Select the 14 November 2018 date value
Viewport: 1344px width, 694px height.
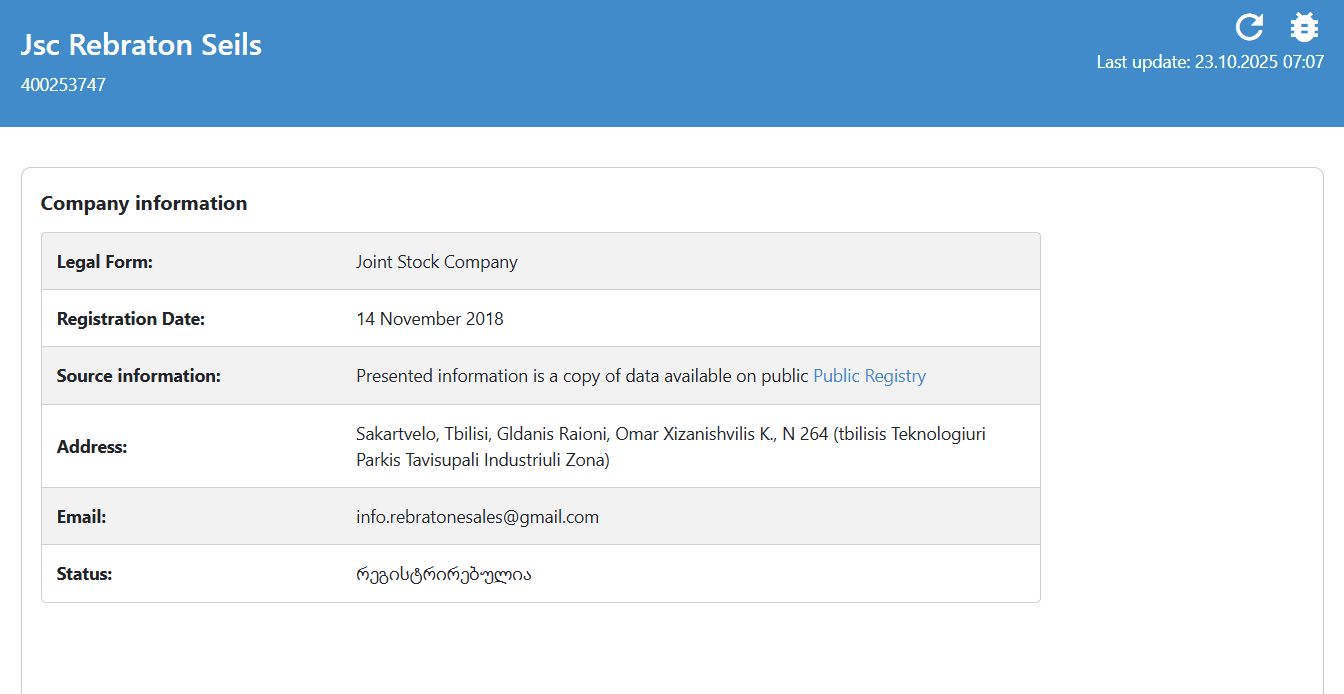point(430,319)
